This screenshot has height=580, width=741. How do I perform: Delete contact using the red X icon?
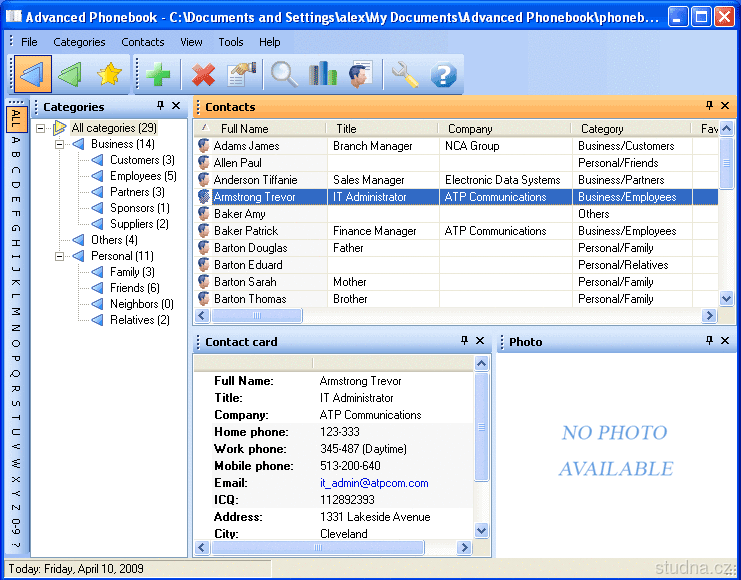pos(203,75)
